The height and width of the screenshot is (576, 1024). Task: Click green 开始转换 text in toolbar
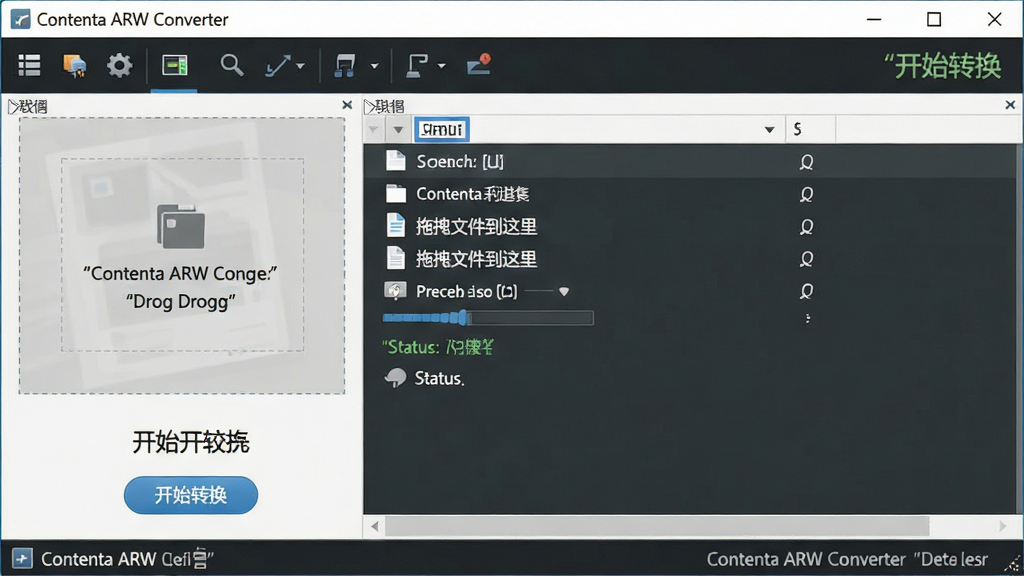(942, 66)
